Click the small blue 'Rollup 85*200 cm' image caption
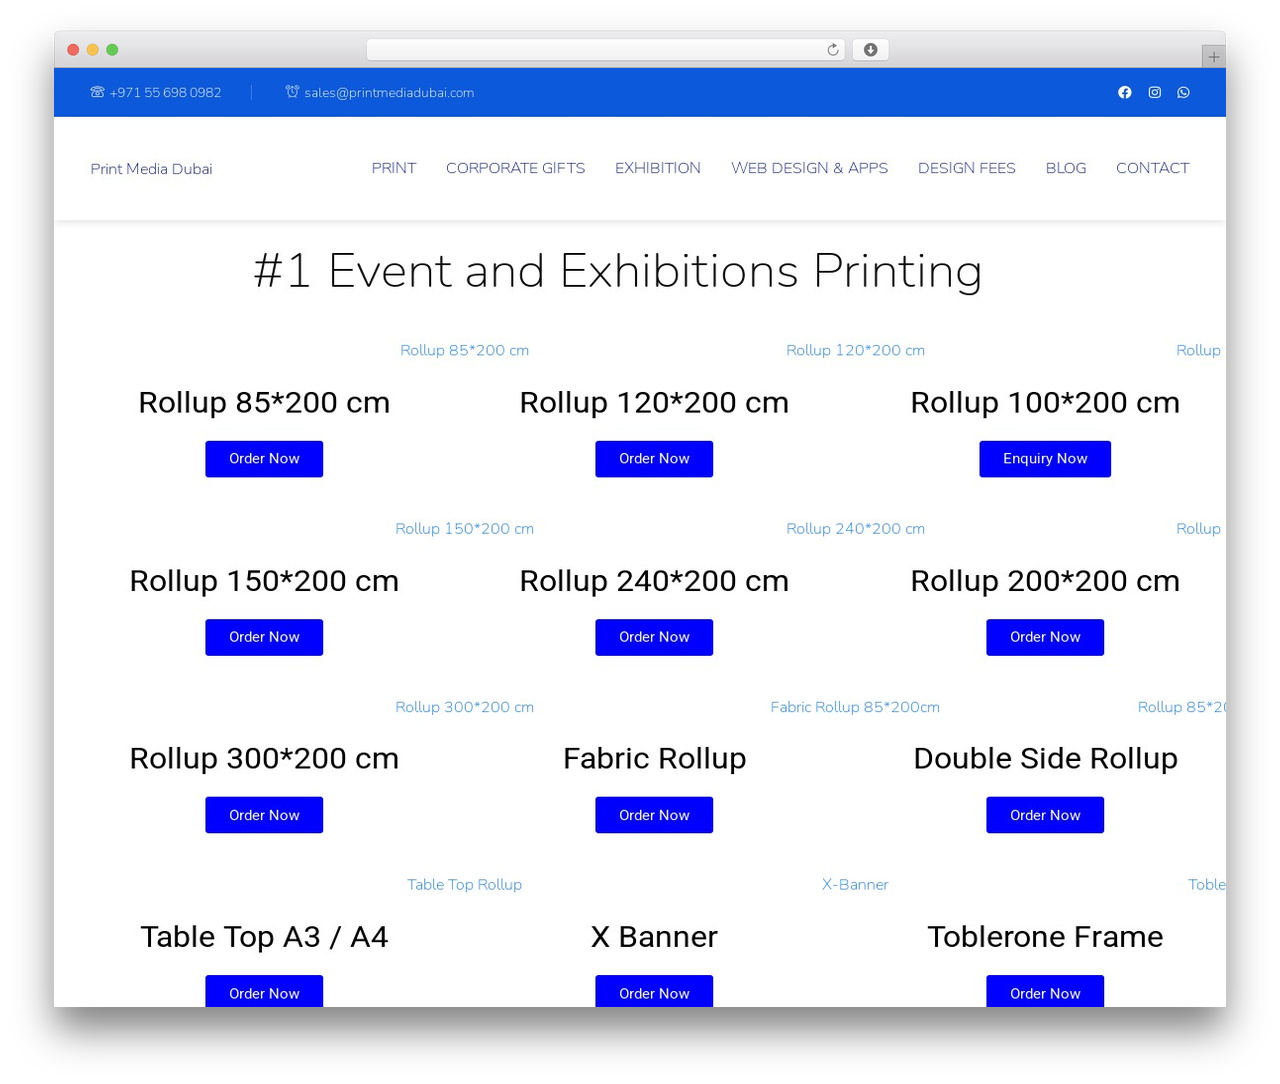This screenshot has width=1280, height=1084. tap(465, 350)
